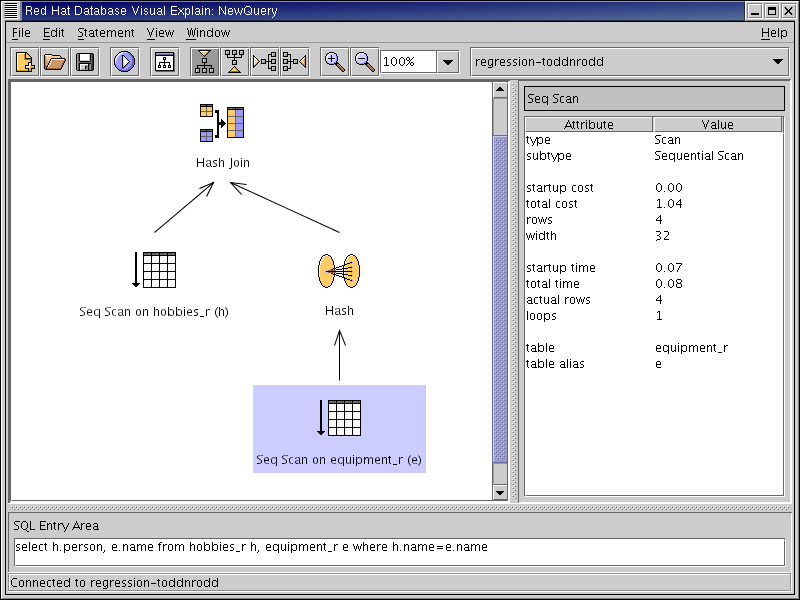Image resolution: width=800 pixels, height=600 pixels.
Task: Select bottom-up tree orientation icon
Action: (x=235, y=62)
